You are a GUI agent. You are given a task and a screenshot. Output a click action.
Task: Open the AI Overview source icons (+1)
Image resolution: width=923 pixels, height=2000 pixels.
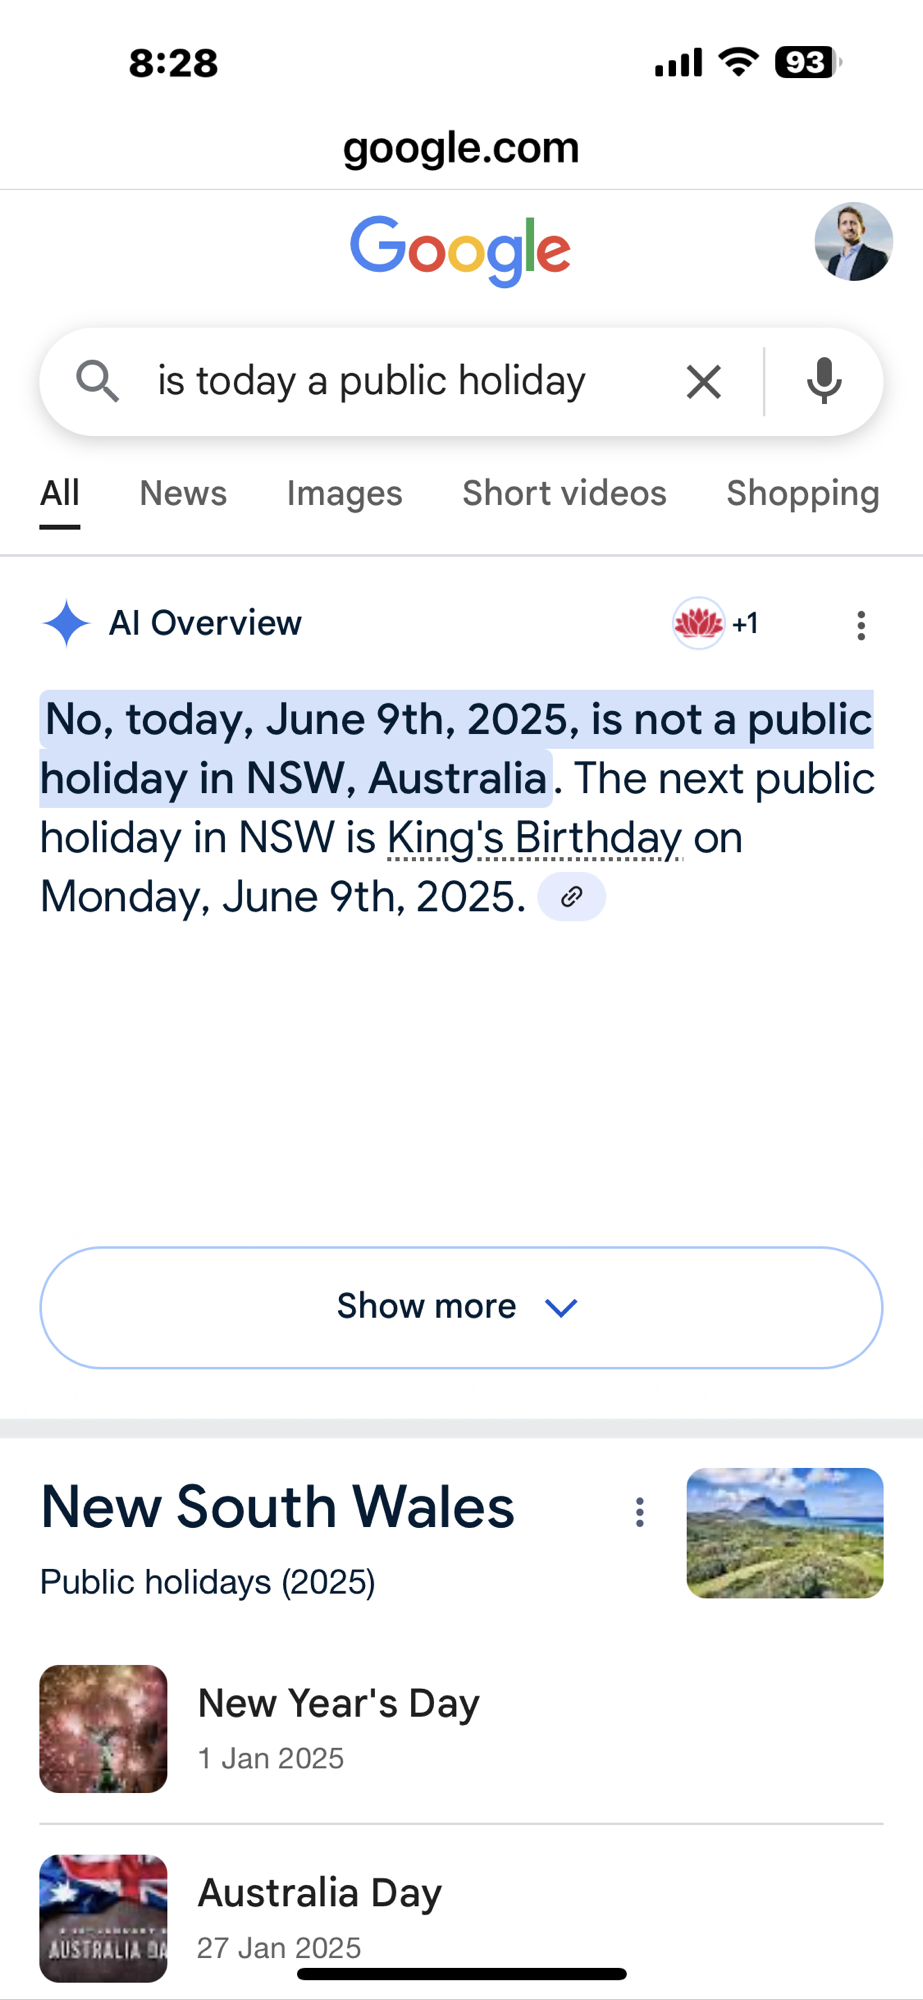pos(716,624)
